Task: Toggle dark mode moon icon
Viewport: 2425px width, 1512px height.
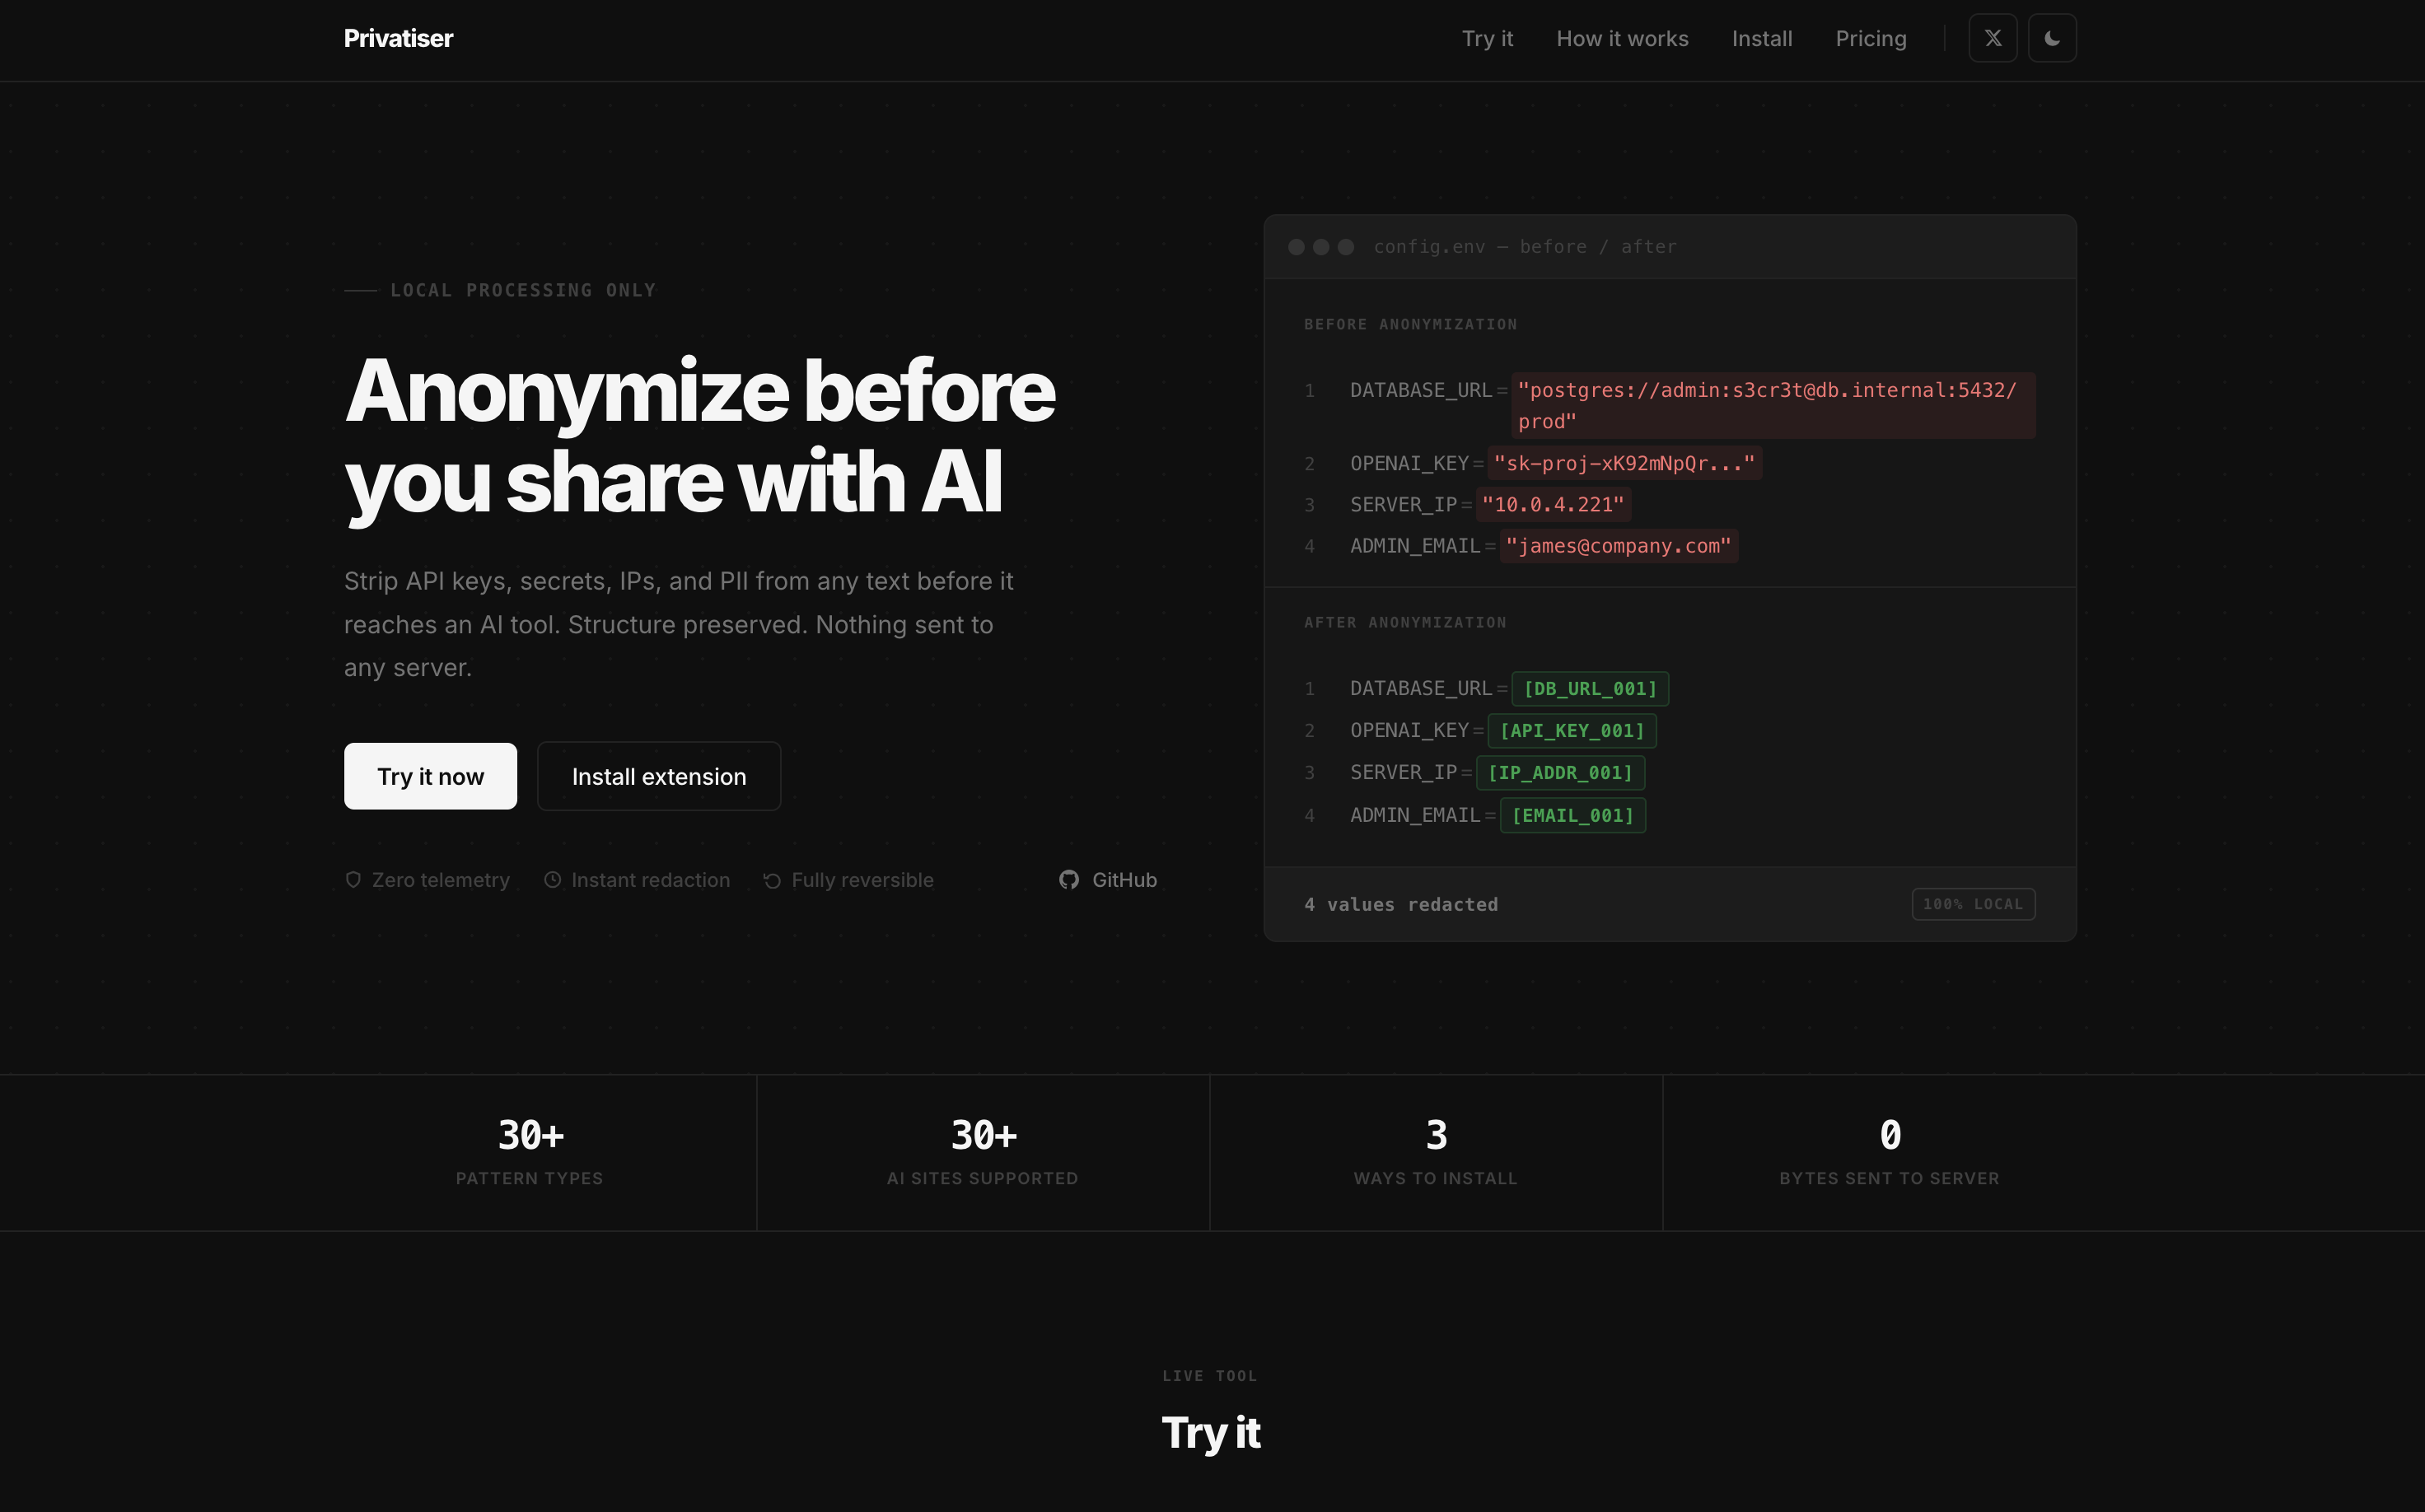Action: point(2051,38)
